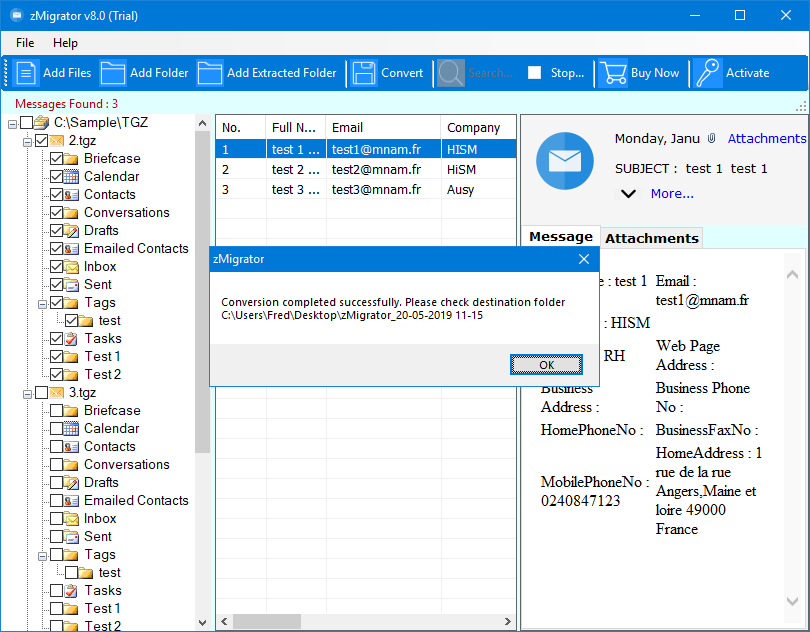Click the Tasks icon under 3.tgz
The height and width of the screenshot is (632, 810).
(x=71, y=591)
